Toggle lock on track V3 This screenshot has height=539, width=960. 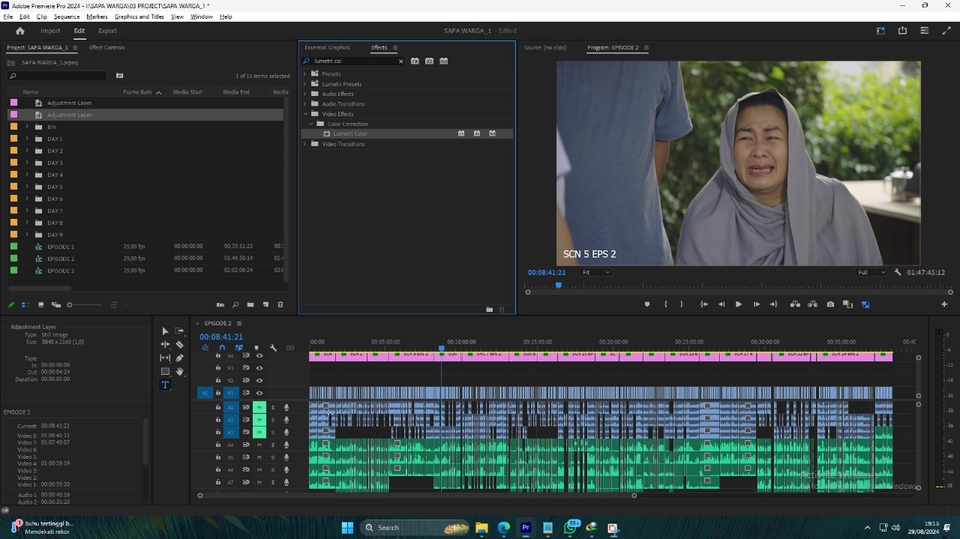click(x=218, y=368)
